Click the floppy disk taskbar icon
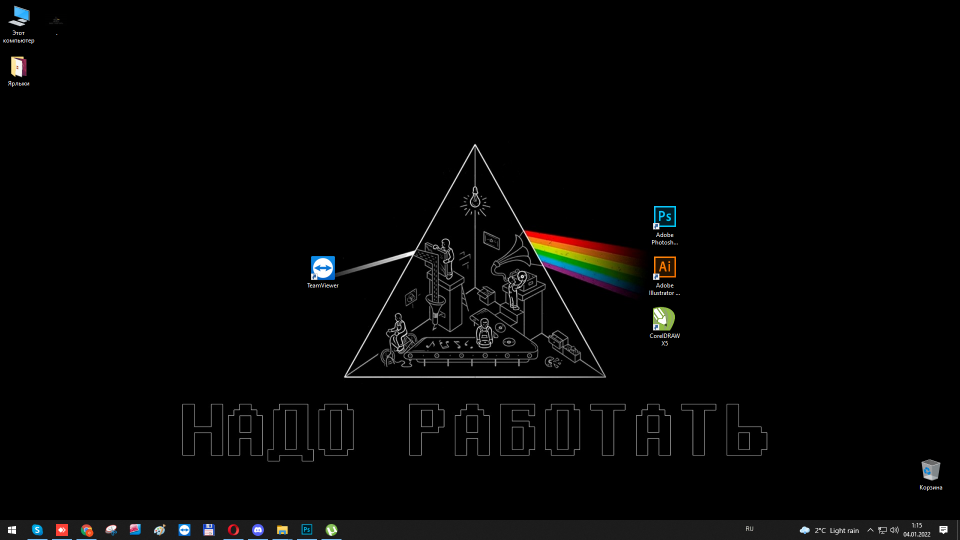Screen dimensions: 960x540 pos(209,530)
